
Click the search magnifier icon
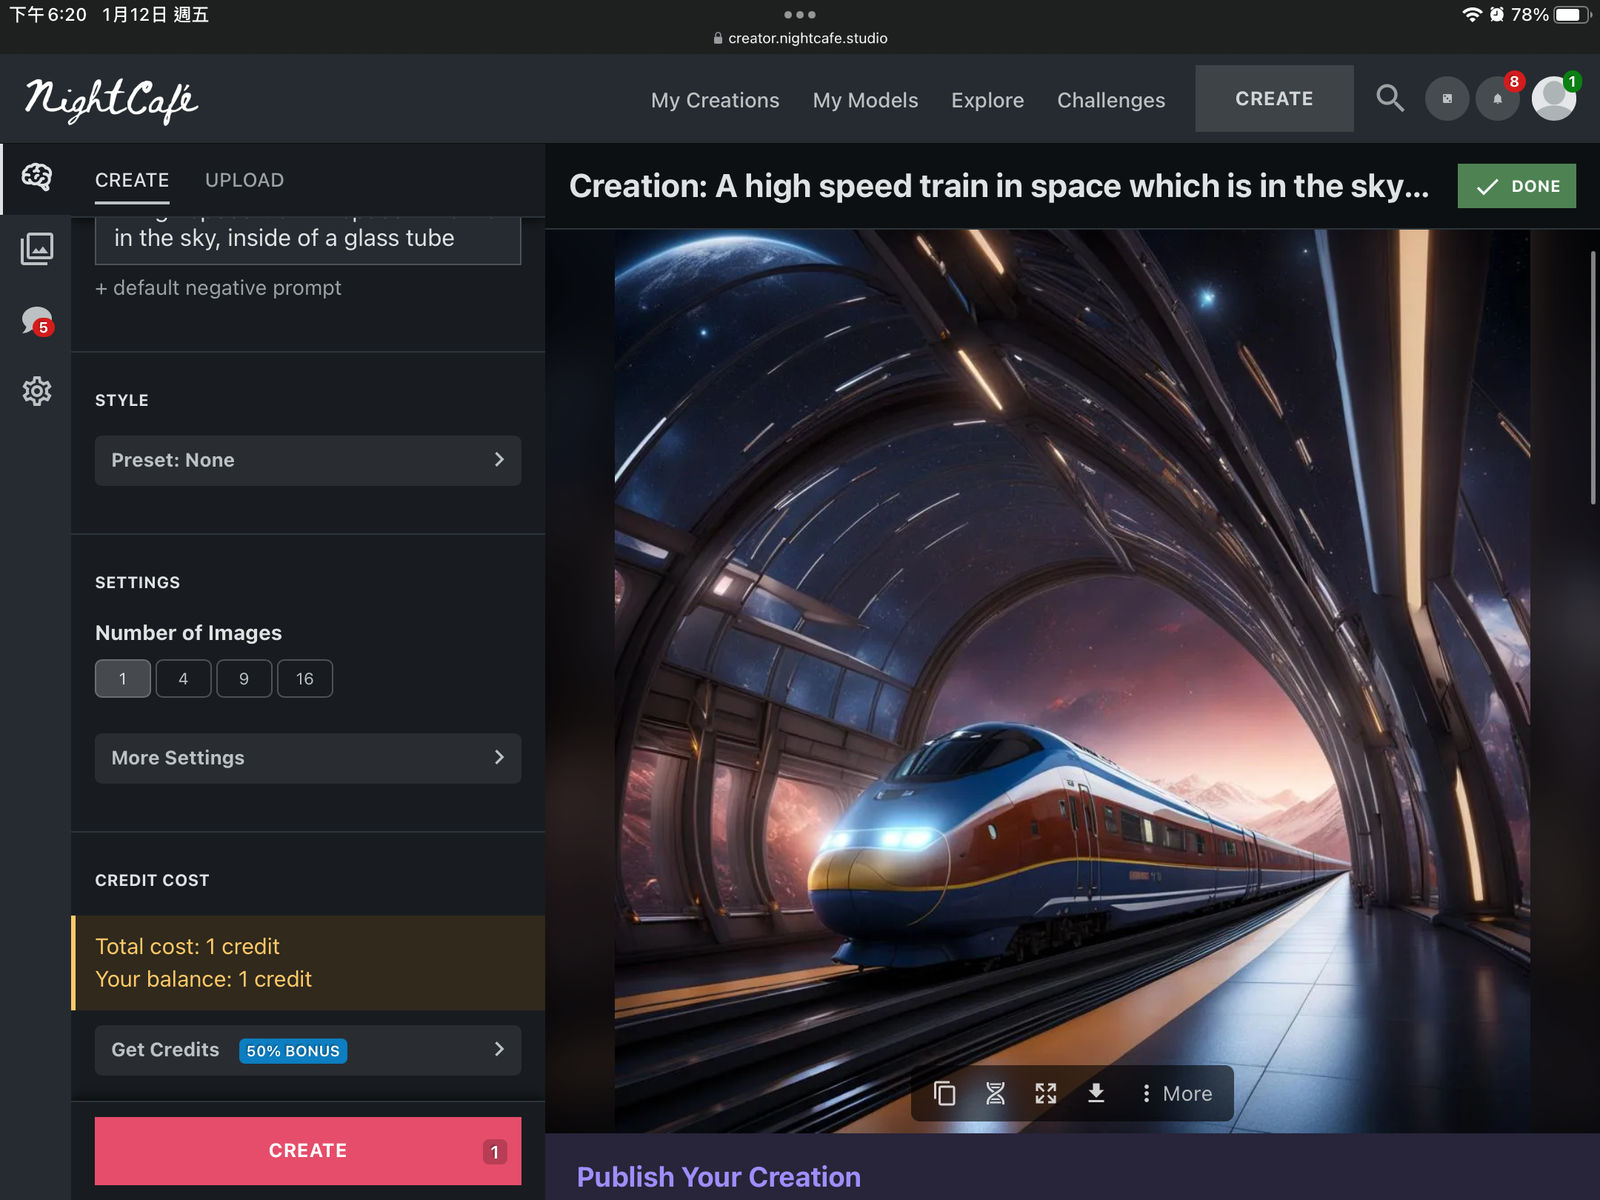coord(1389,98)
